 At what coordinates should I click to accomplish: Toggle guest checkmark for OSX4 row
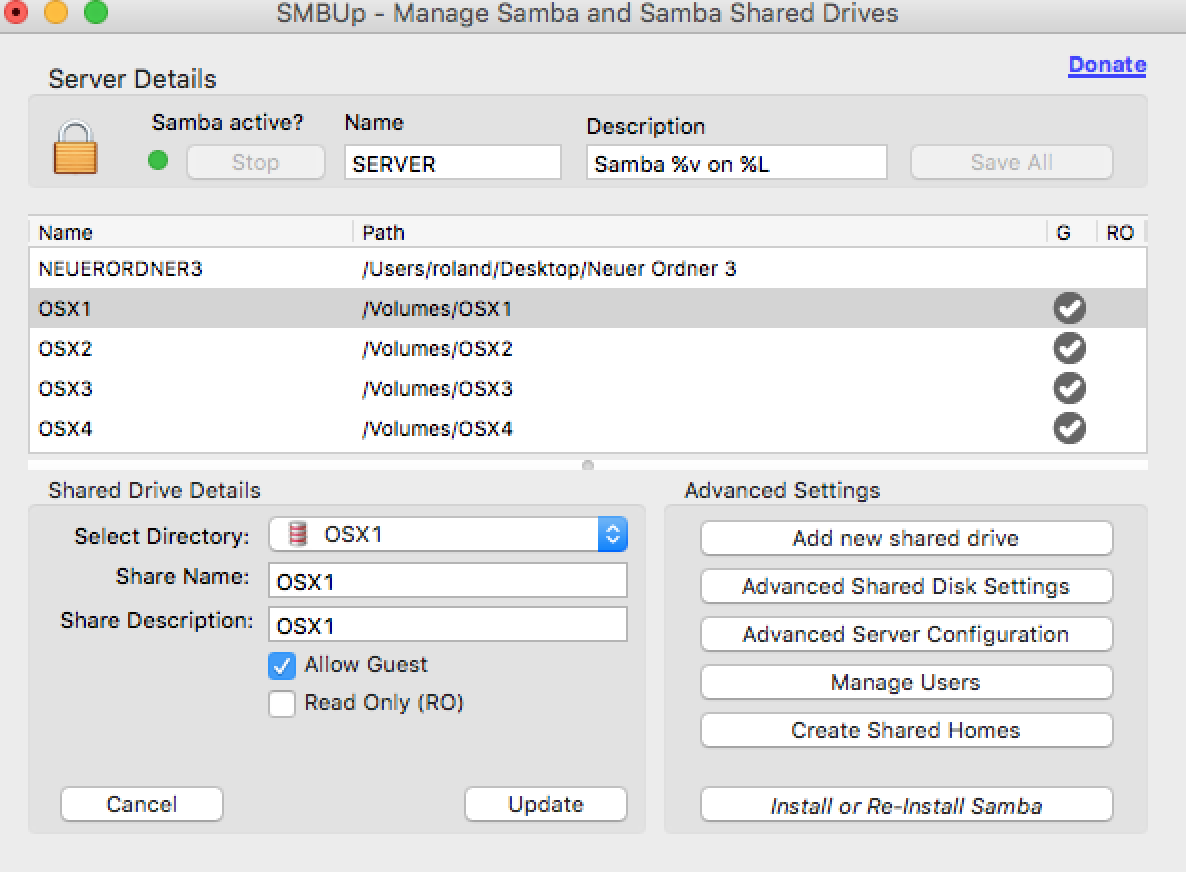point(1070,428)
